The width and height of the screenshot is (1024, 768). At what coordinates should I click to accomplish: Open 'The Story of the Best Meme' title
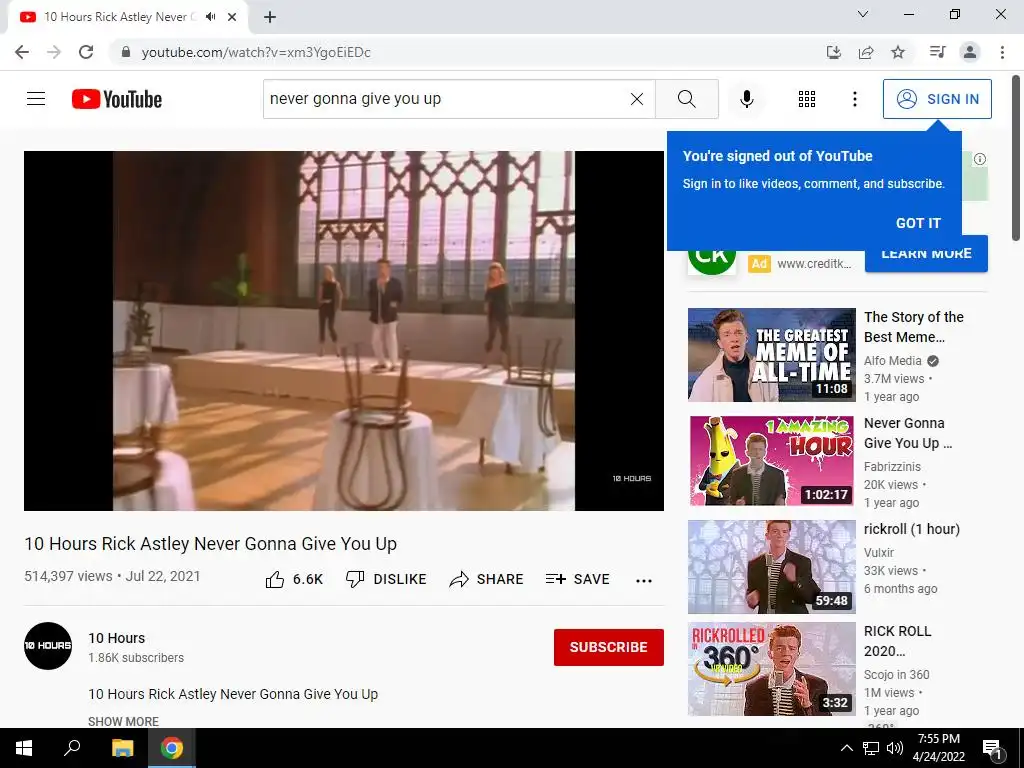coord(914,327)
